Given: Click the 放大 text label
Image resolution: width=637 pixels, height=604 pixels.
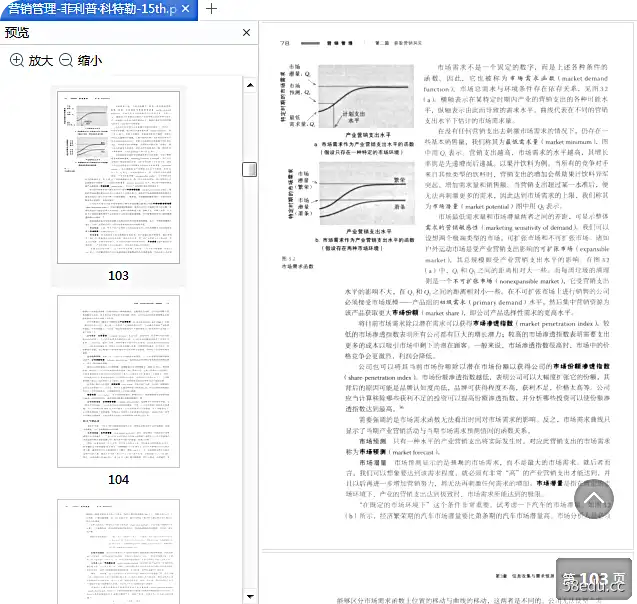Looking at the screenshot, I should pyautogui.click(x=41, y=61).
